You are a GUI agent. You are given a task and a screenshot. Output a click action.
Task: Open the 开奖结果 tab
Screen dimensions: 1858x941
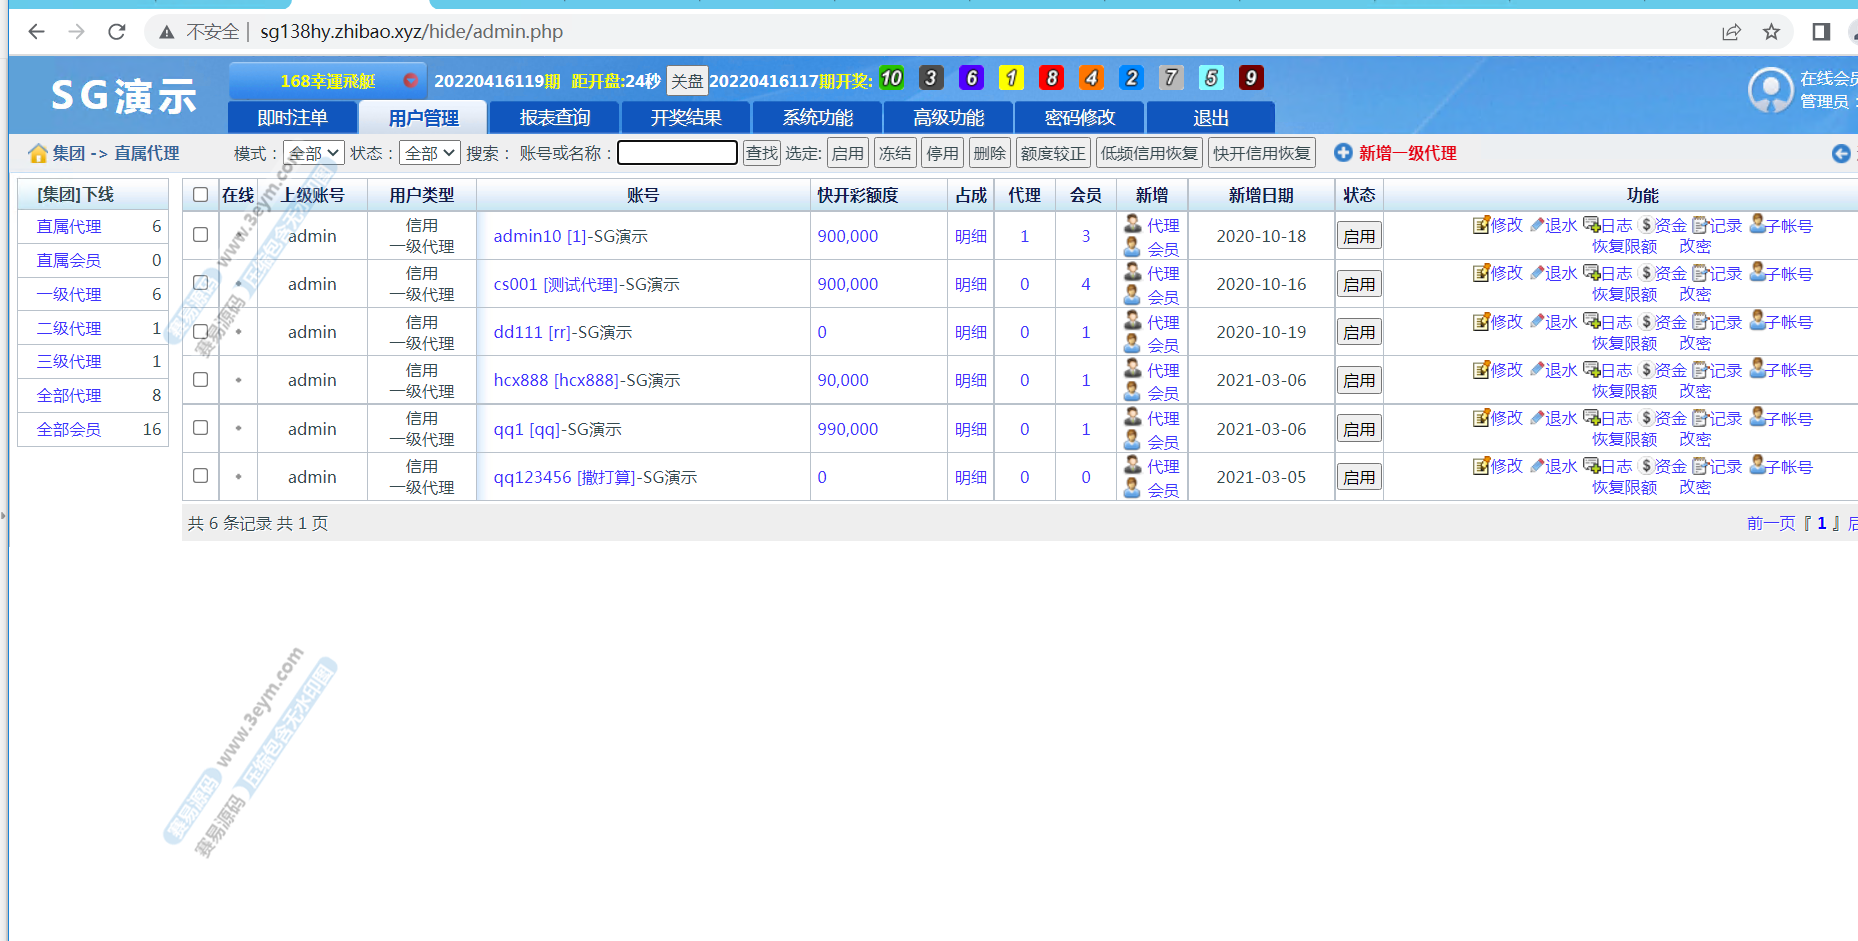686,118
